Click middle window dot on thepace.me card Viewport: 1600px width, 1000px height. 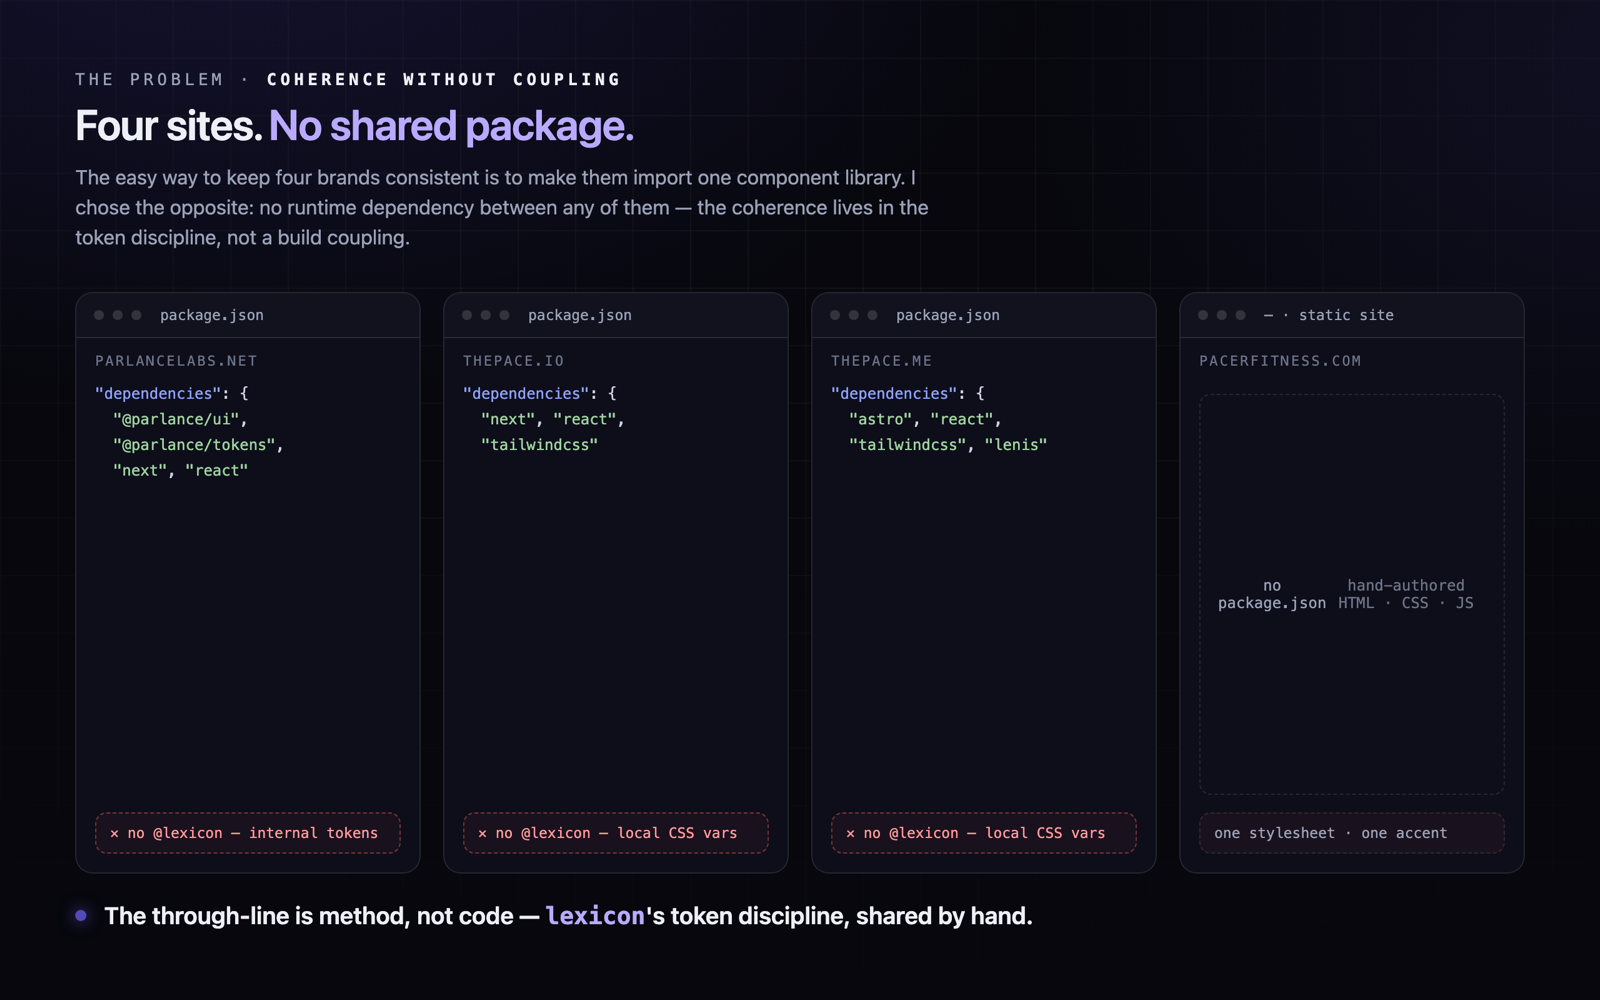(x=854, y=315)
